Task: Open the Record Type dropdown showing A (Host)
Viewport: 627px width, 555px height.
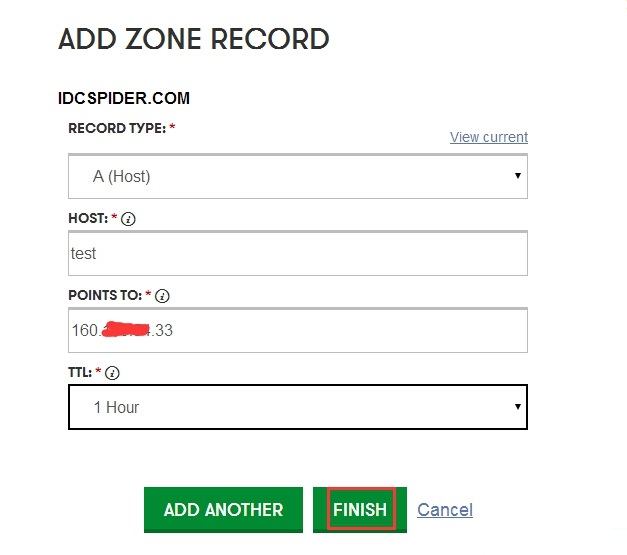Action: (x=298, y=176)
